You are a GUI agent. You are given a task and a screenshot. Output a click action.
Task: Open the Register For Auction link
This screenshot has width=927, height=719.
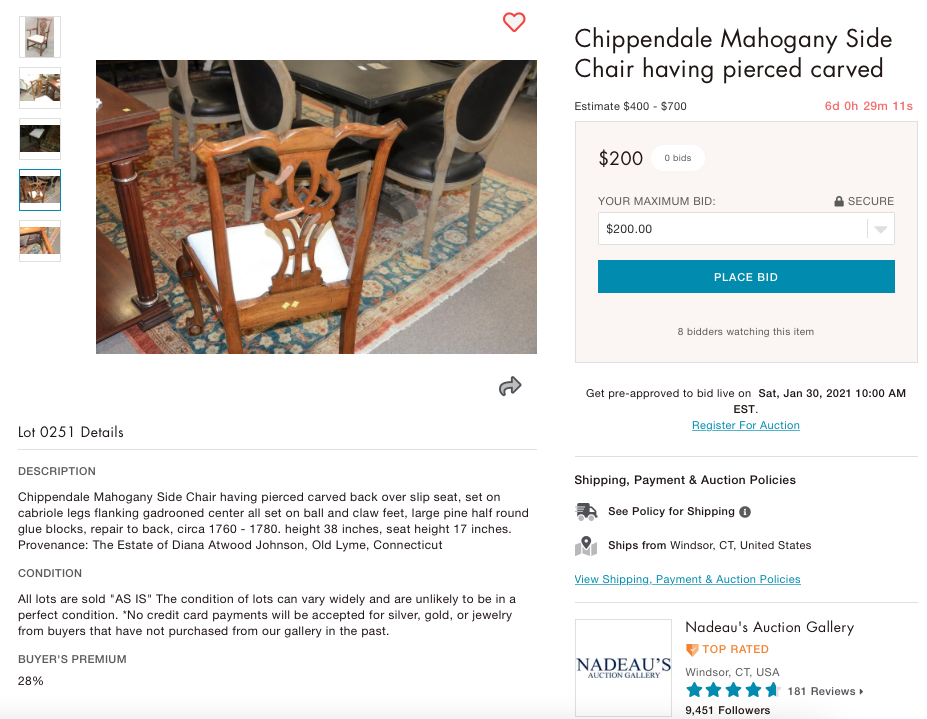[x=746, y=425]
